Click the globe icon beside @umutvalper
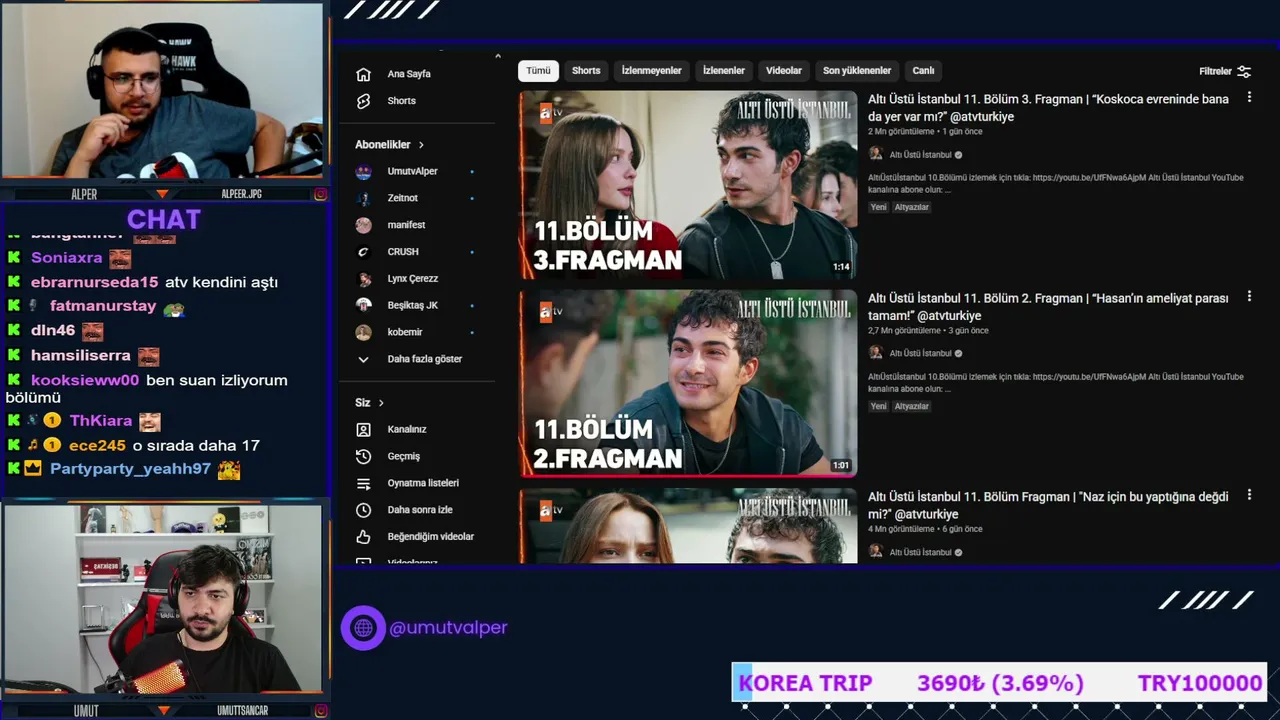This screenshot has width=1280, height=720. tap(363, 628)
